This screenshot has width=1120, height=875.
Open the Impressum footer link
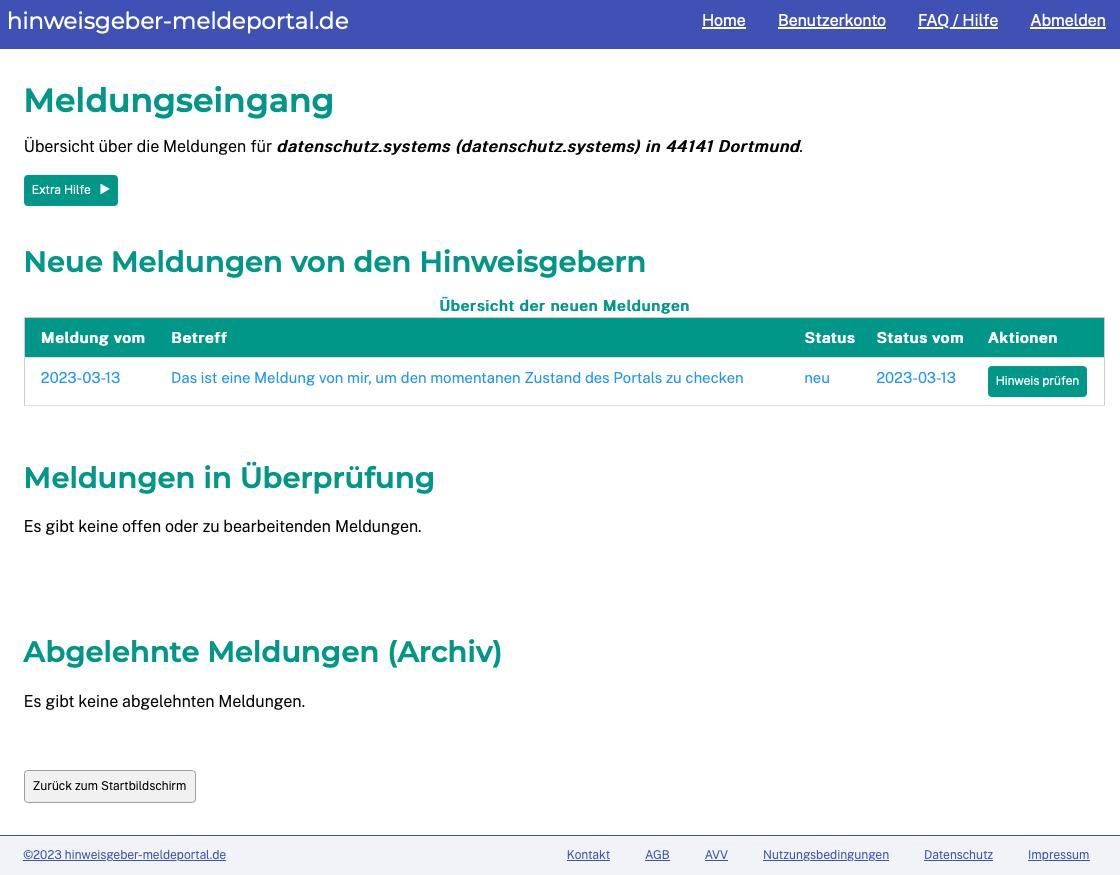(1058, 855)
